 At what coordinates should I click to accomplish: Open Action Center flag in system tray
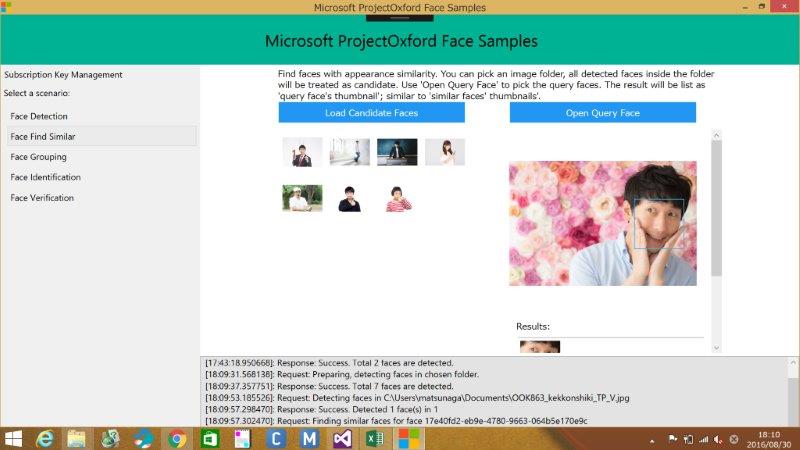672,439
